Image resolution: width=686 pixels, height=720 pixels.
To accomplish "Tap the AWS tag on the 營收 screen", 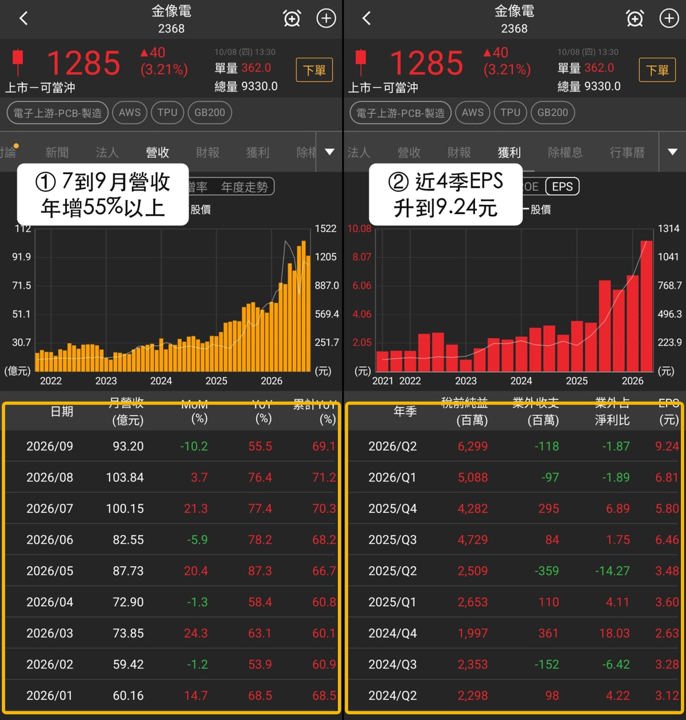I will pos(129,112).
